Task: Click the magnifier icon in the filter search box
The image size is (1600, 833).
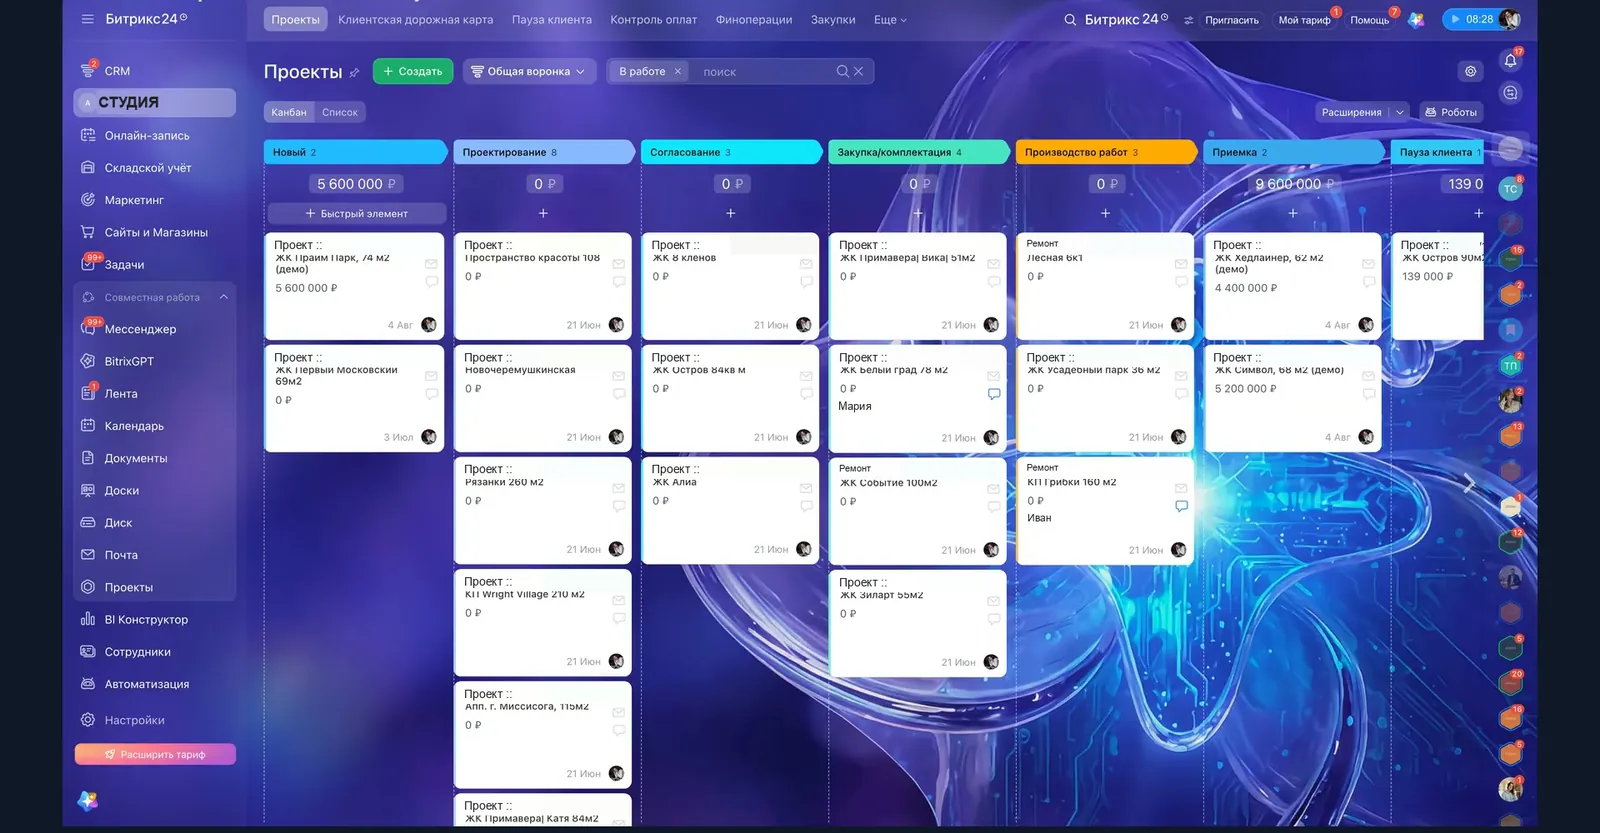Action: coord(843,71)
